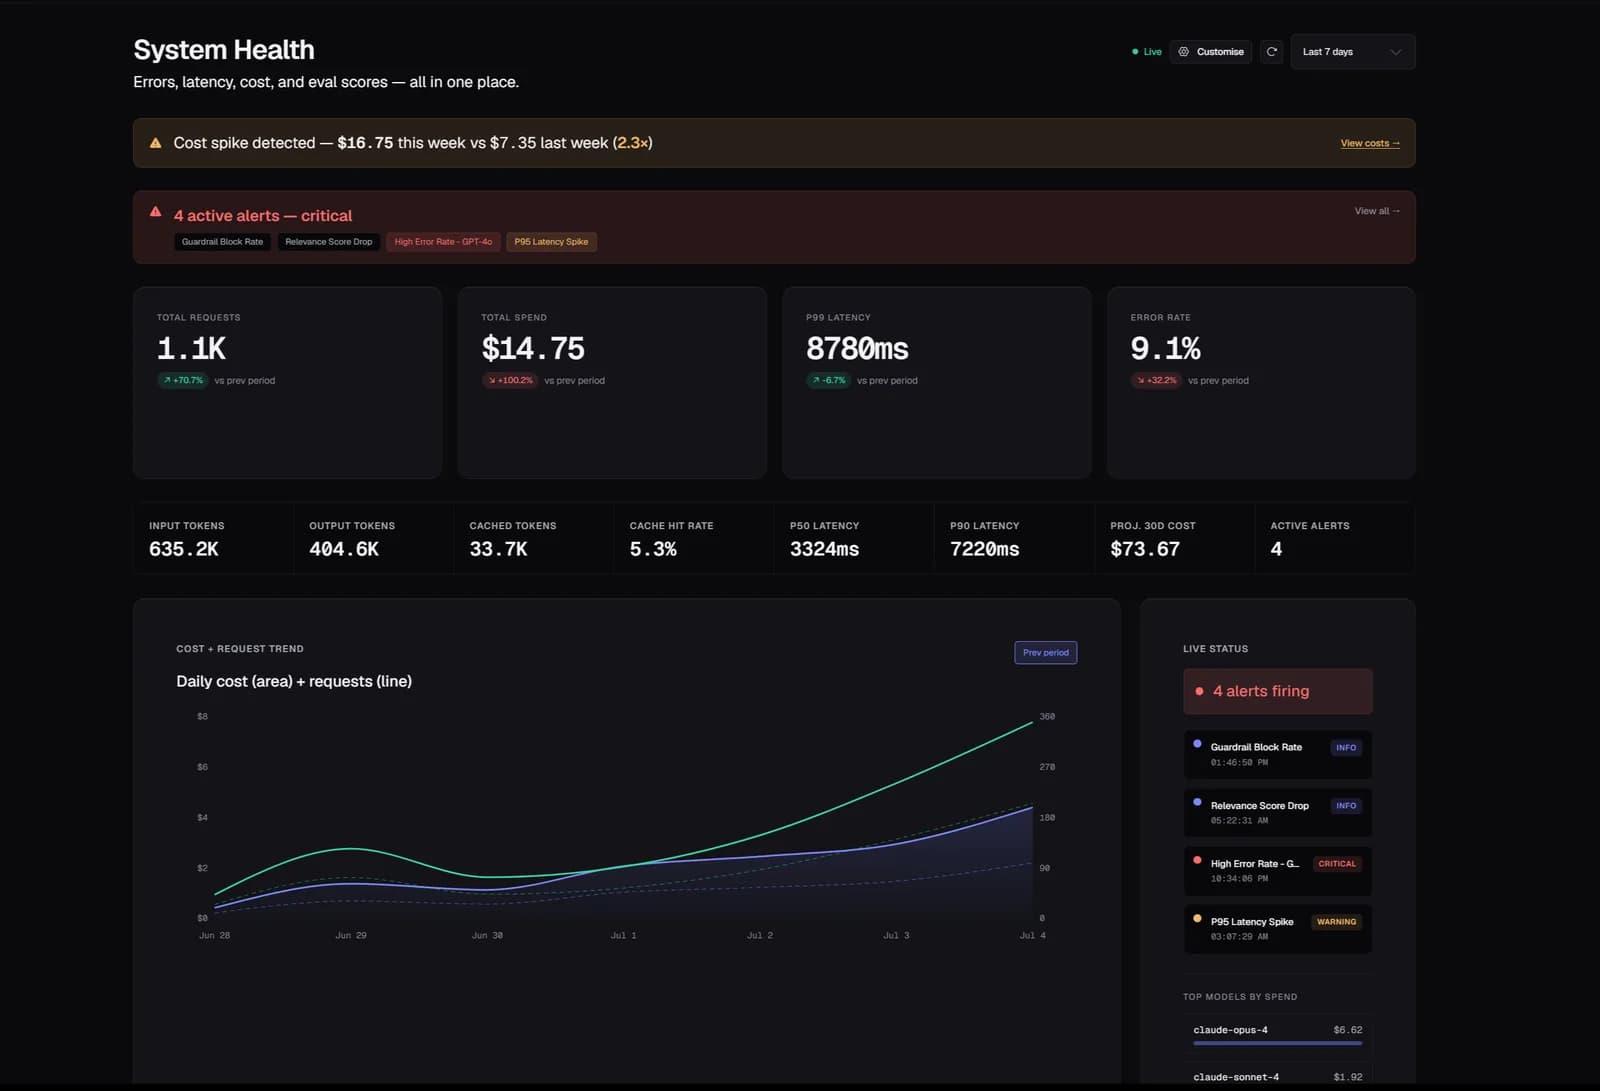Click the green Live status dot
1600x1091 pixels.
tap(1135, 52)
